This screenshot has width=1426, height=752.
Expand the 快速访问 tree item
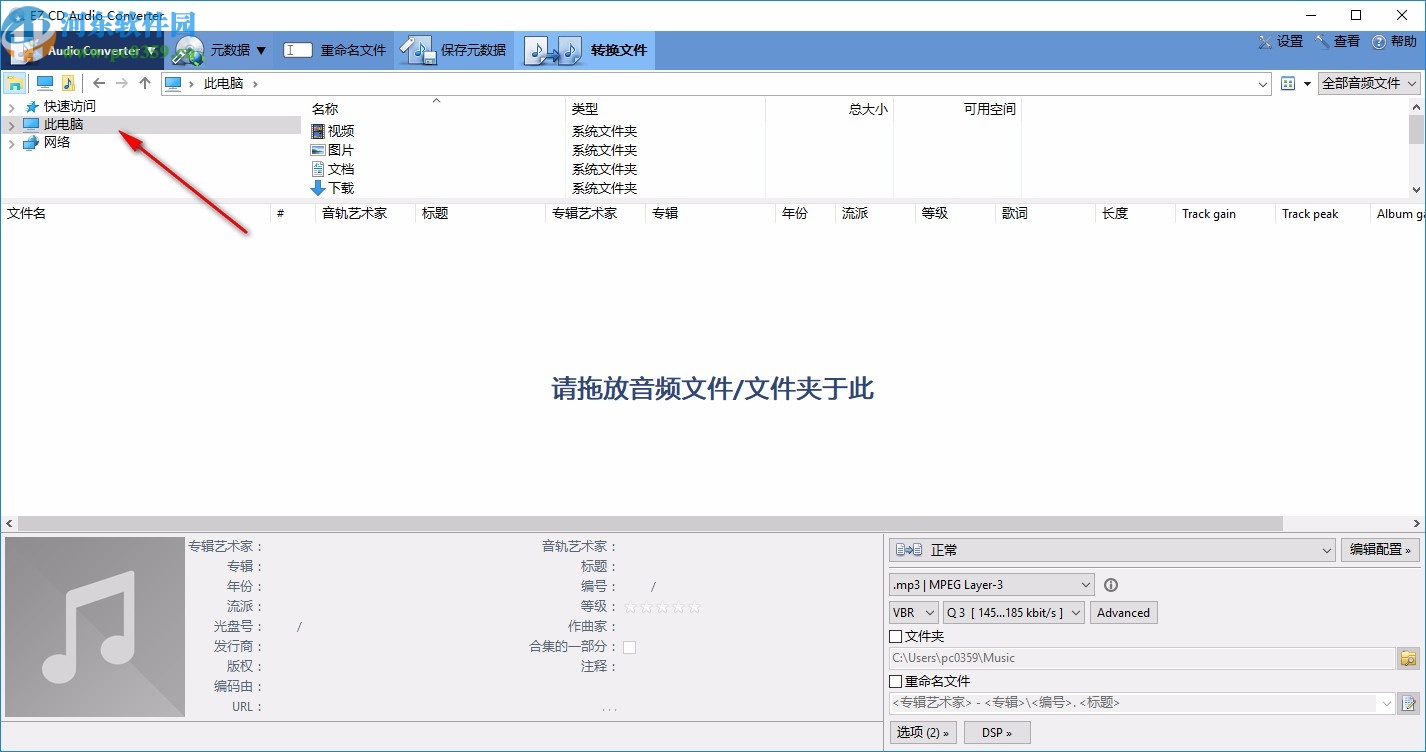tap(10, 105)
